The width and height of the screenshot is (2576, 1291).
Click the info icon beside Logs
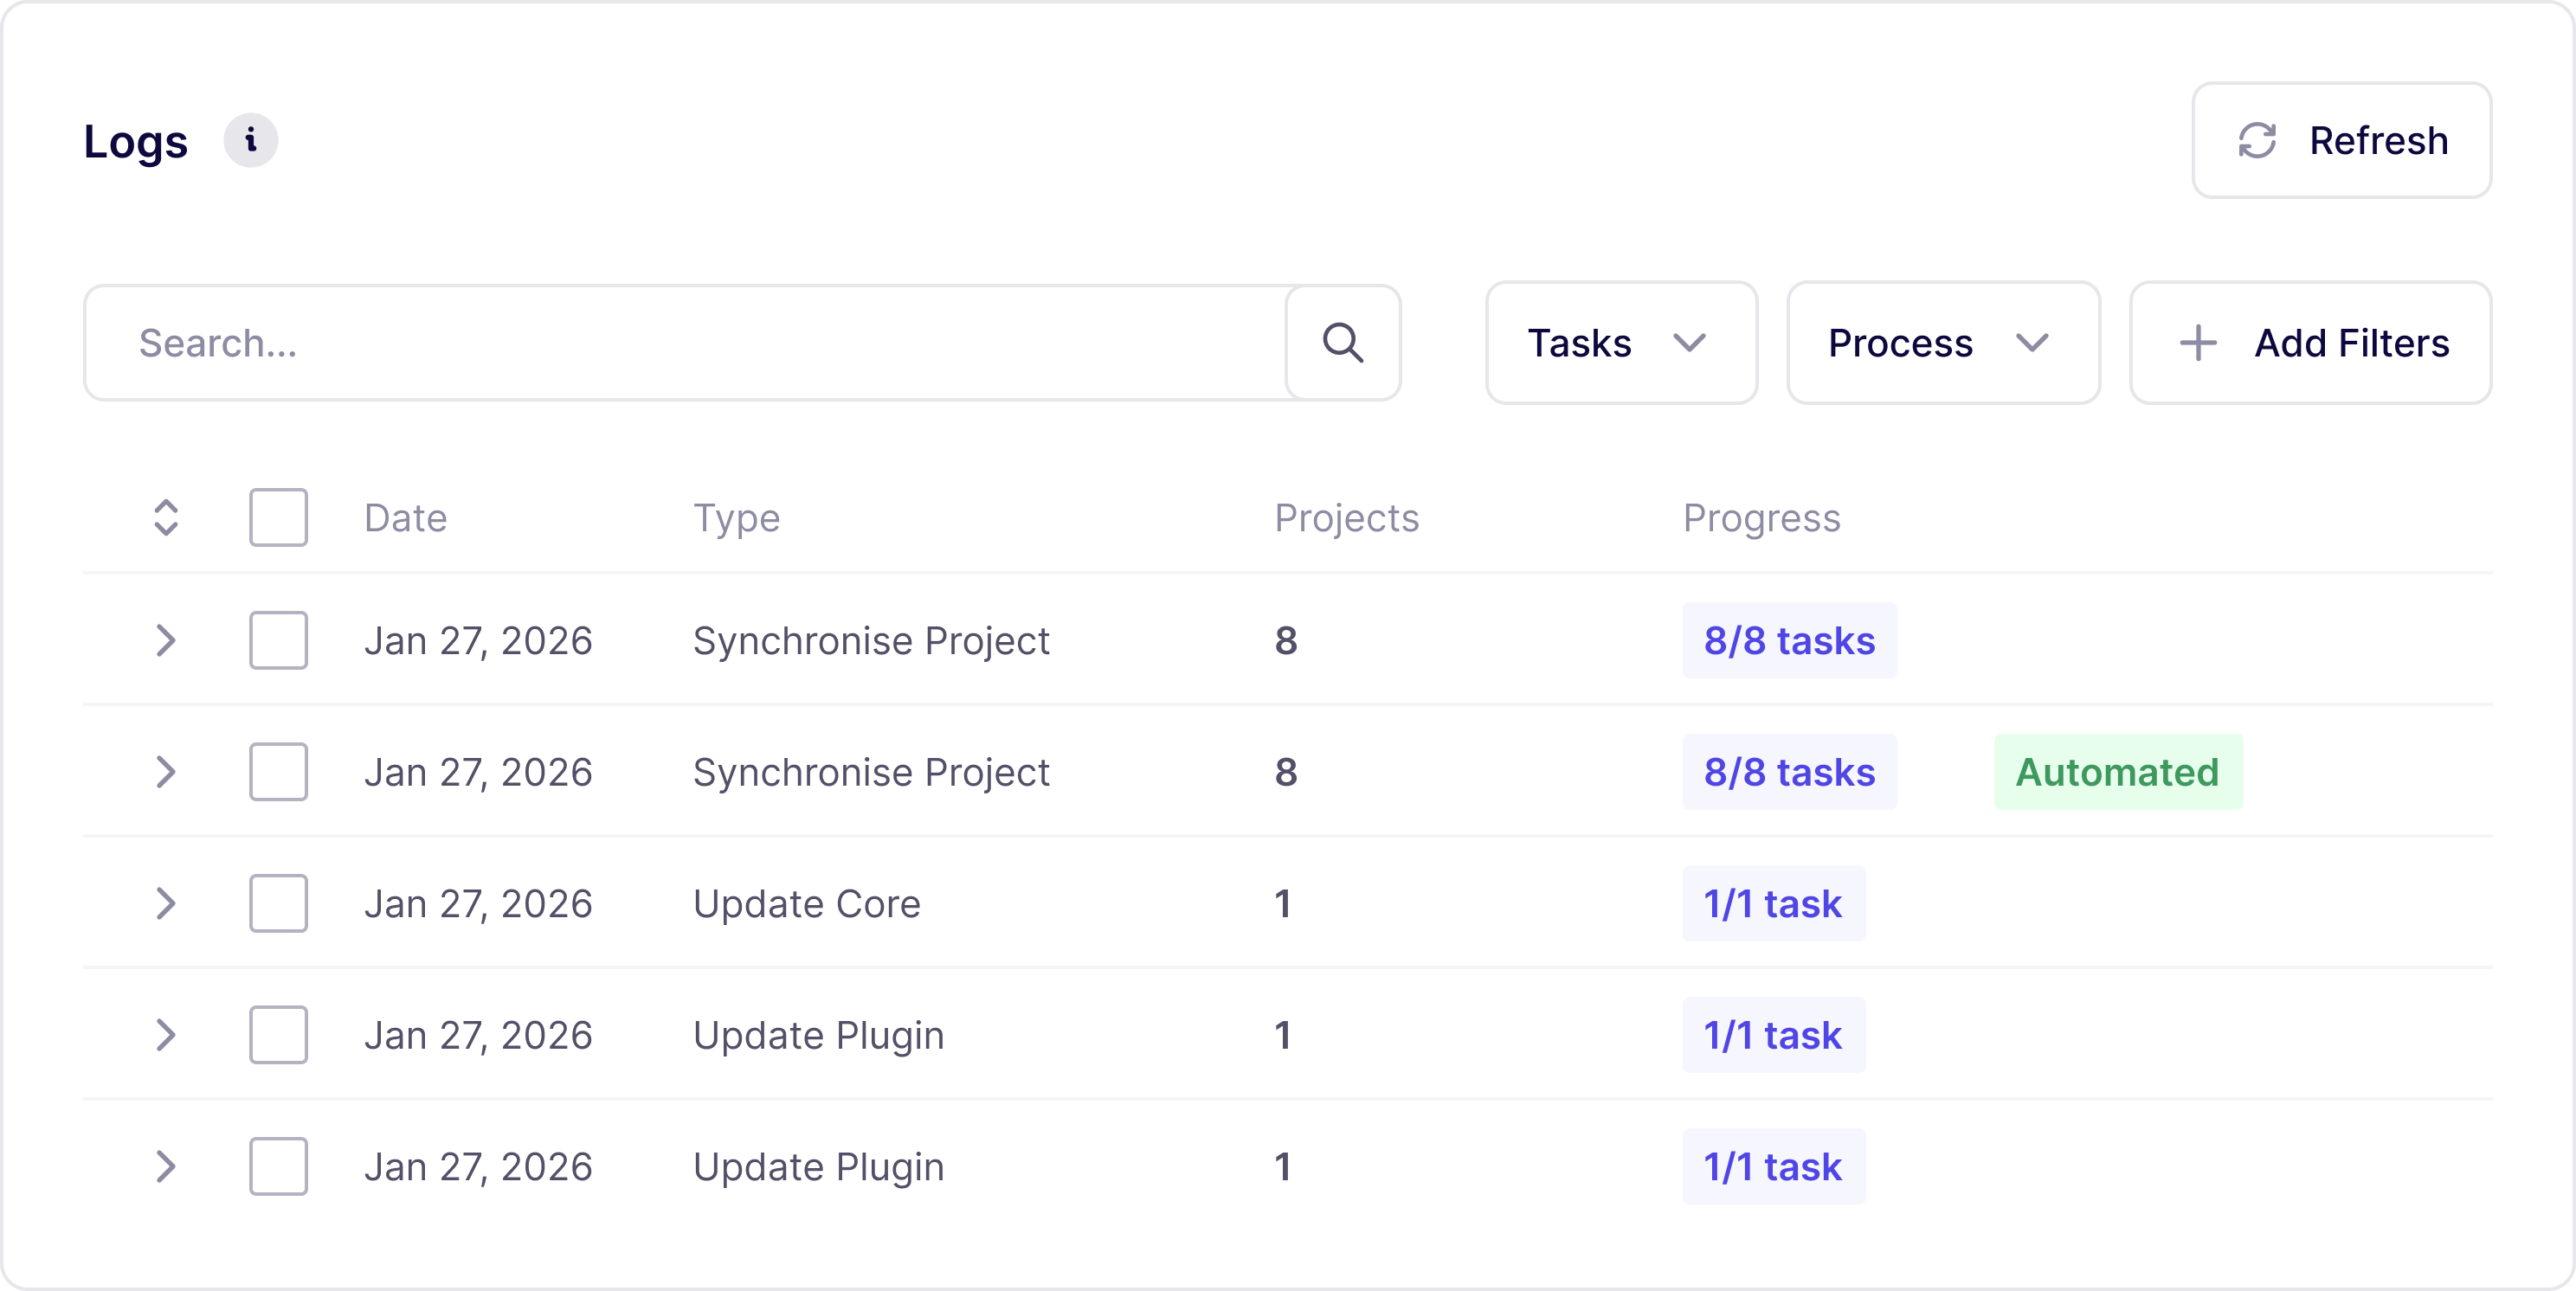pos(250,140)
